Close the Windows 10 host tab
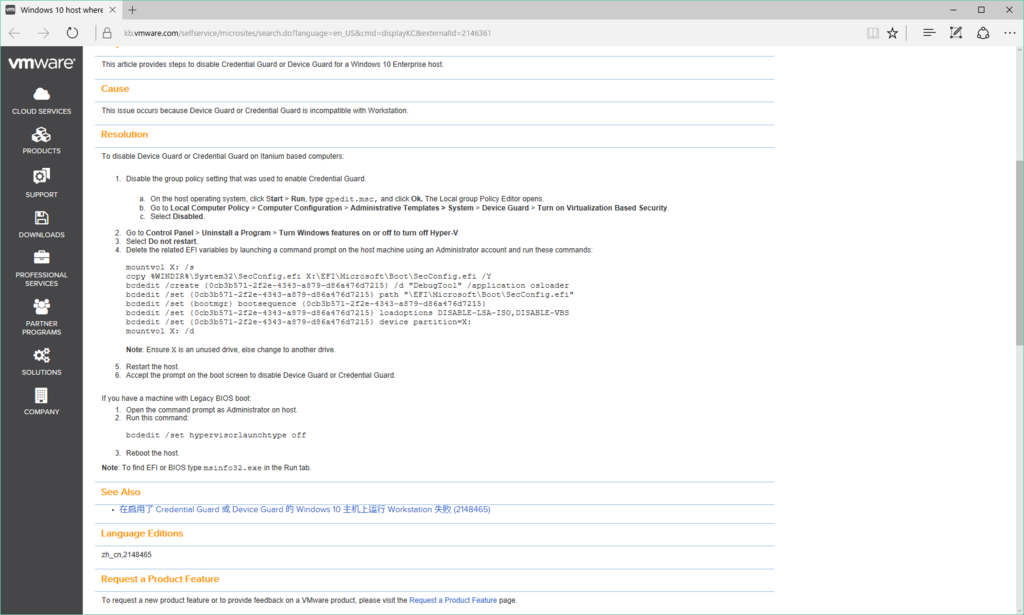Screen dimensions: 1024x615 tap(112, 10)
